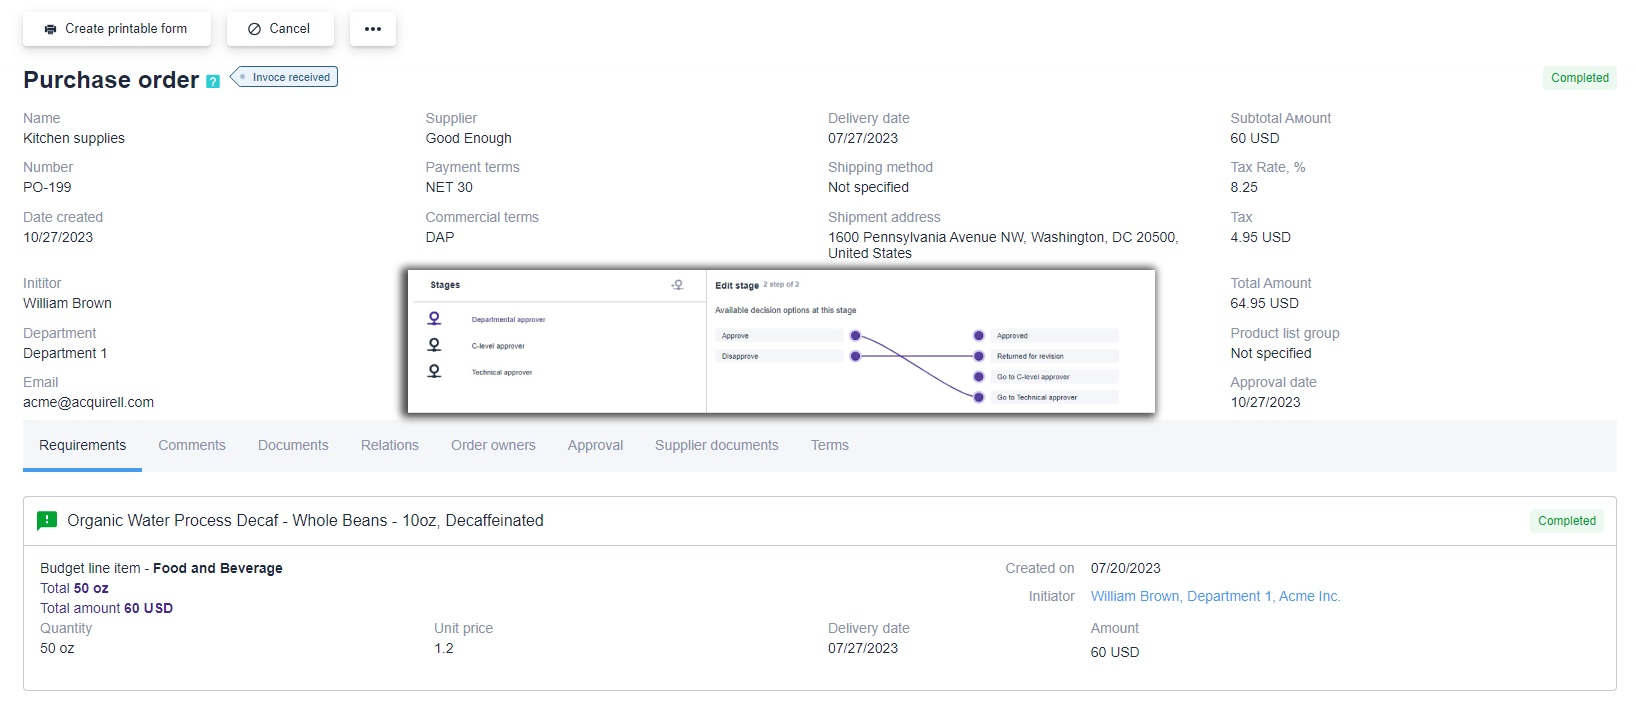Click the connector node next to Disapprove
This screenshot has width=1636, height=719.
point(855,356)
